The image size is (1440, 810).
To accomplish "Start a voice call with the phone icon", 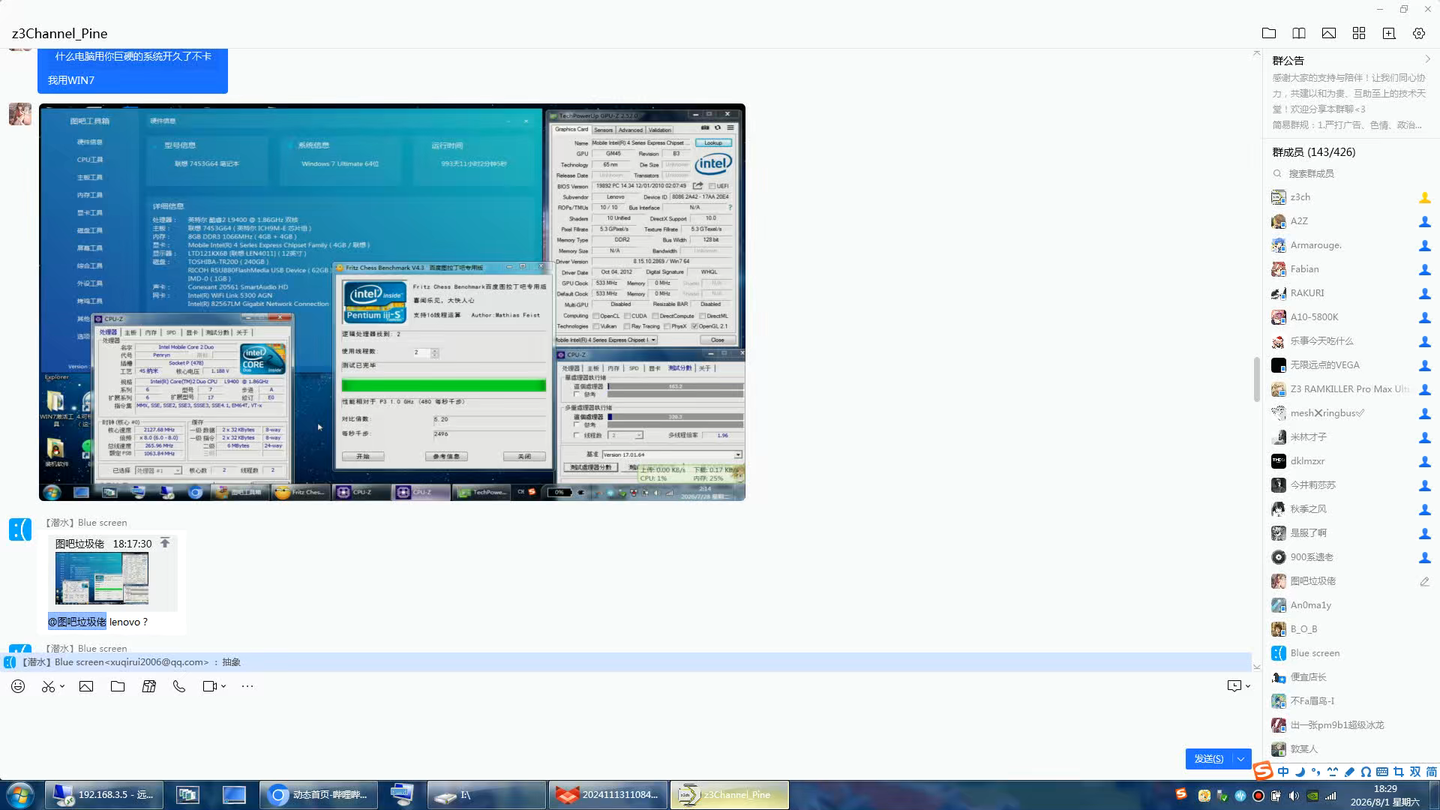I will [x=179, y=686].
